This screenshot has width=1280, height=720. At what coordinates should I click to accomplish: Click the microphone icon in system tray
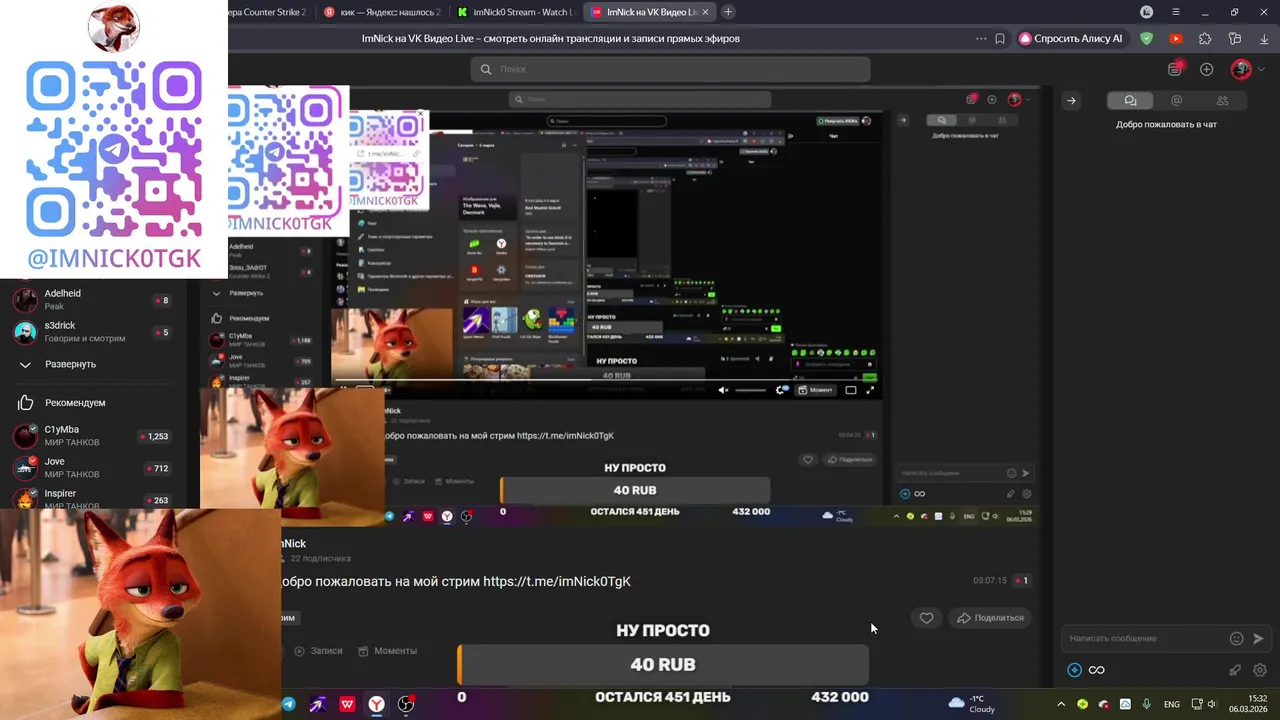1146,704
